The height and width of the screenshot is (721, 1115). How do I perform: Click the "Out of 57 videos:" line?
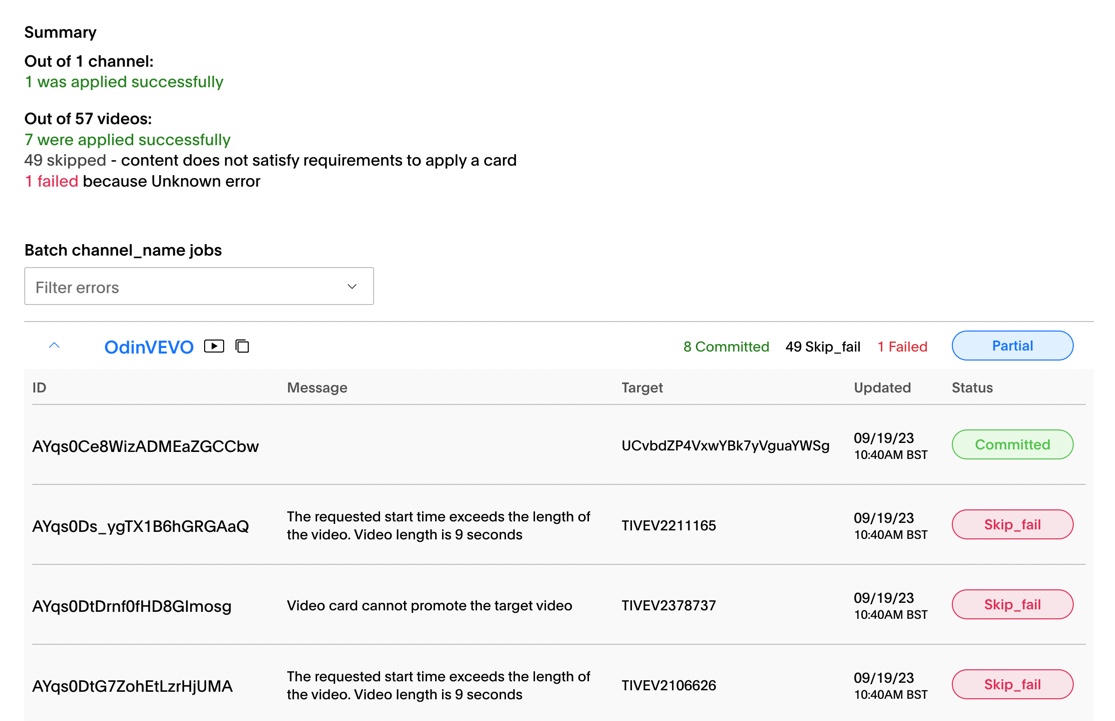(88, 119)
